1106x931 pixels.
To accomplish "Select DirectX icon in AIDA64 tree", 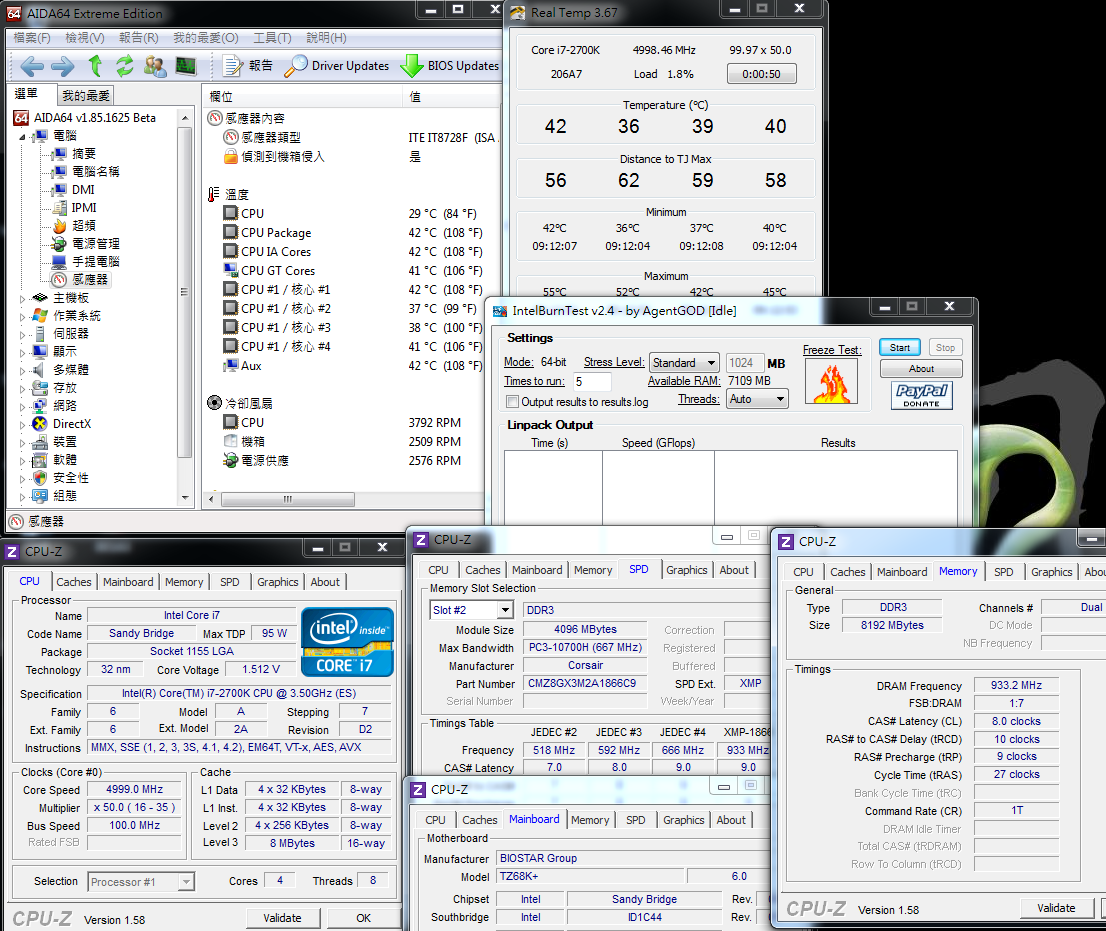I will coord(40,424).
